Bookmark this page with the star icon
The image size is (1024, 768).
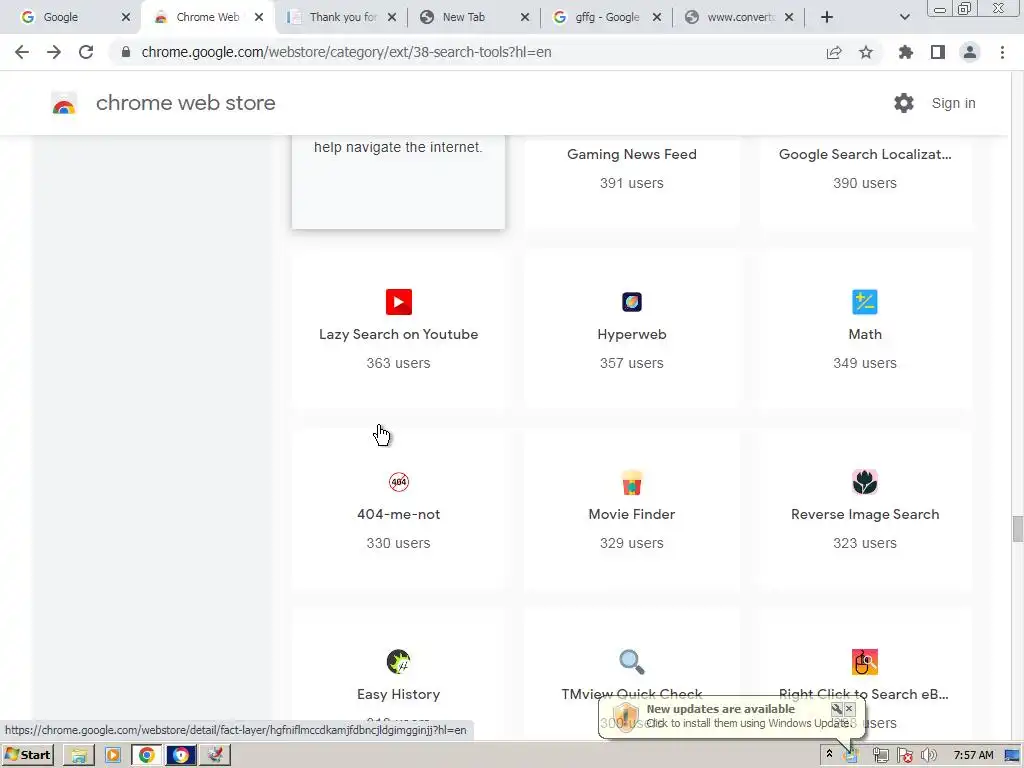pos(866,52)
